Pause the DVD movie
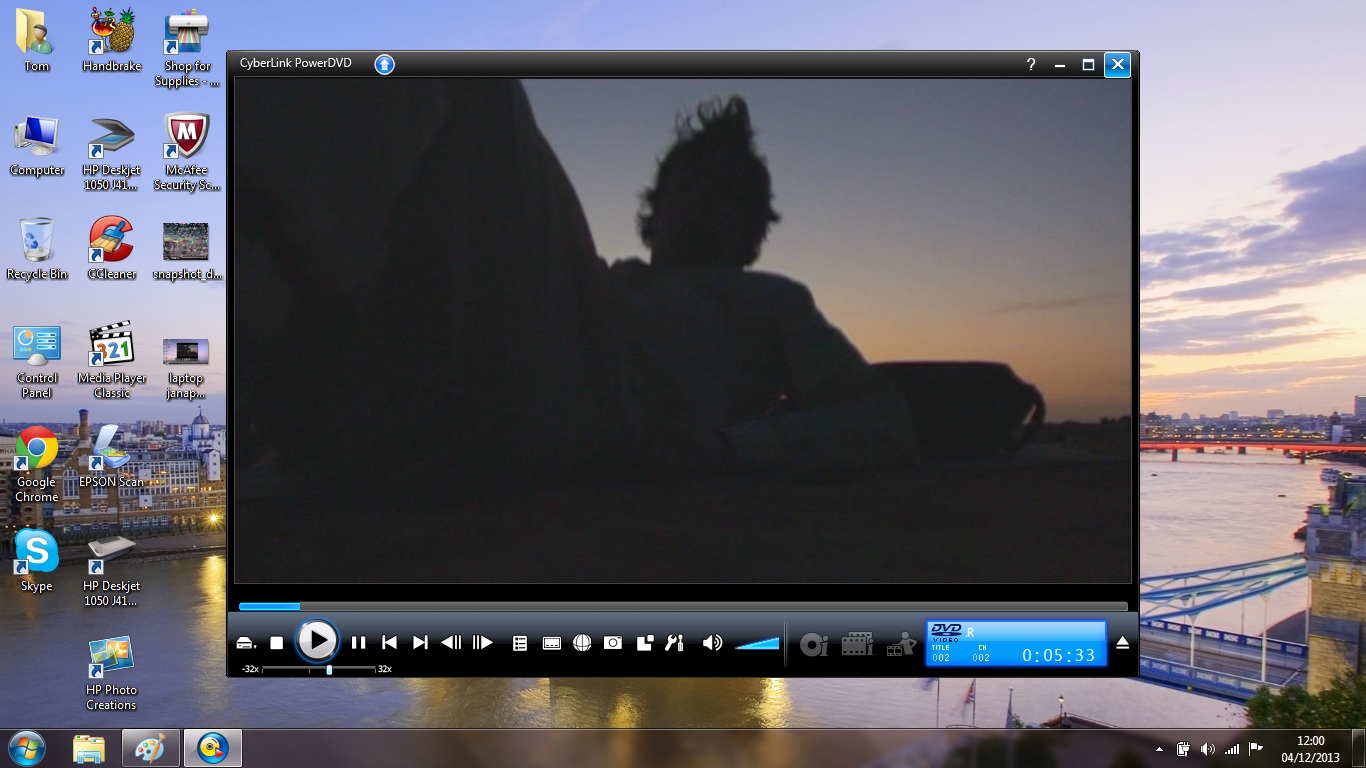 point(358,643)
